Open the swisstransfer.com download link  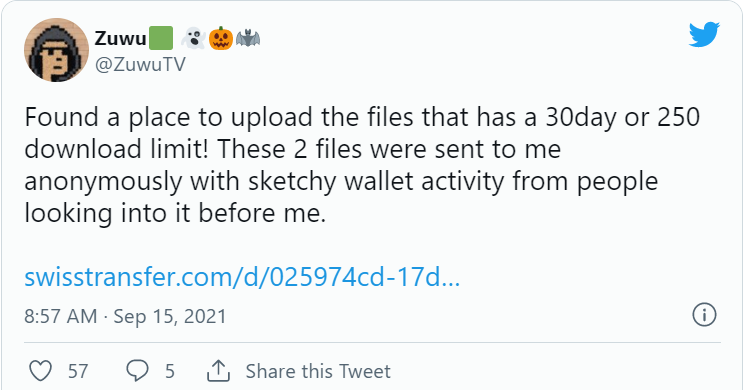pyautogui.click(x=242, y=277)
